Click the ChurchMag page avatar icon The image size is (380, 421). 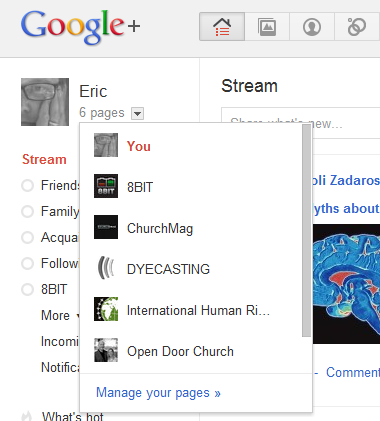106,227
